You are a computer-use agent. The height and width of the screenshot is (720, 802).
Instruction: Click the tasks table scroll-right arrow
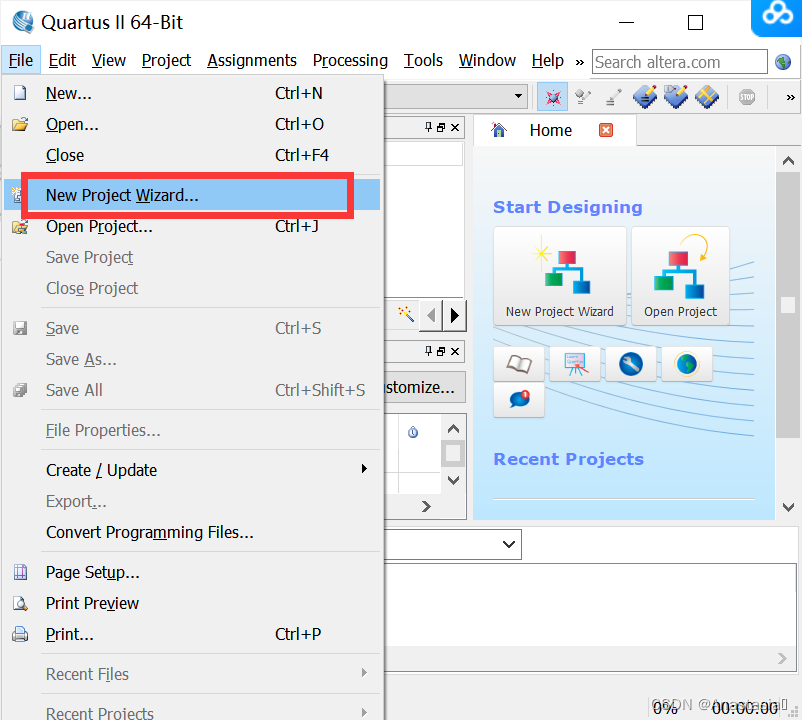(x=426, y=506)
